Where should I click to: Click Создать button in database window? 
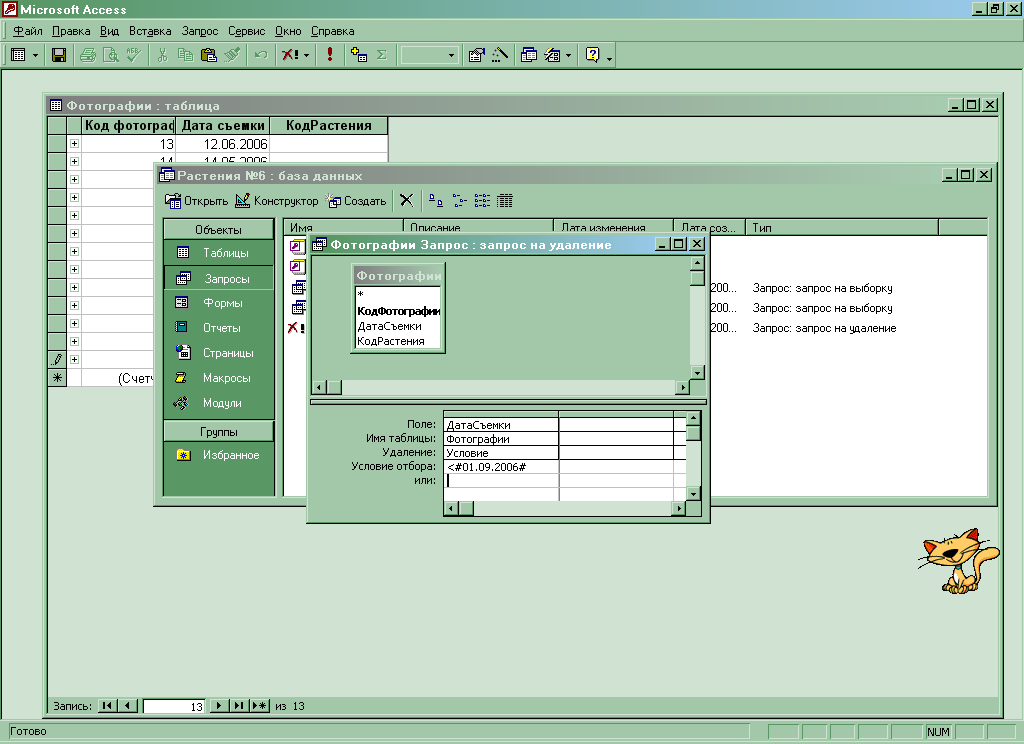click(356, 201)
